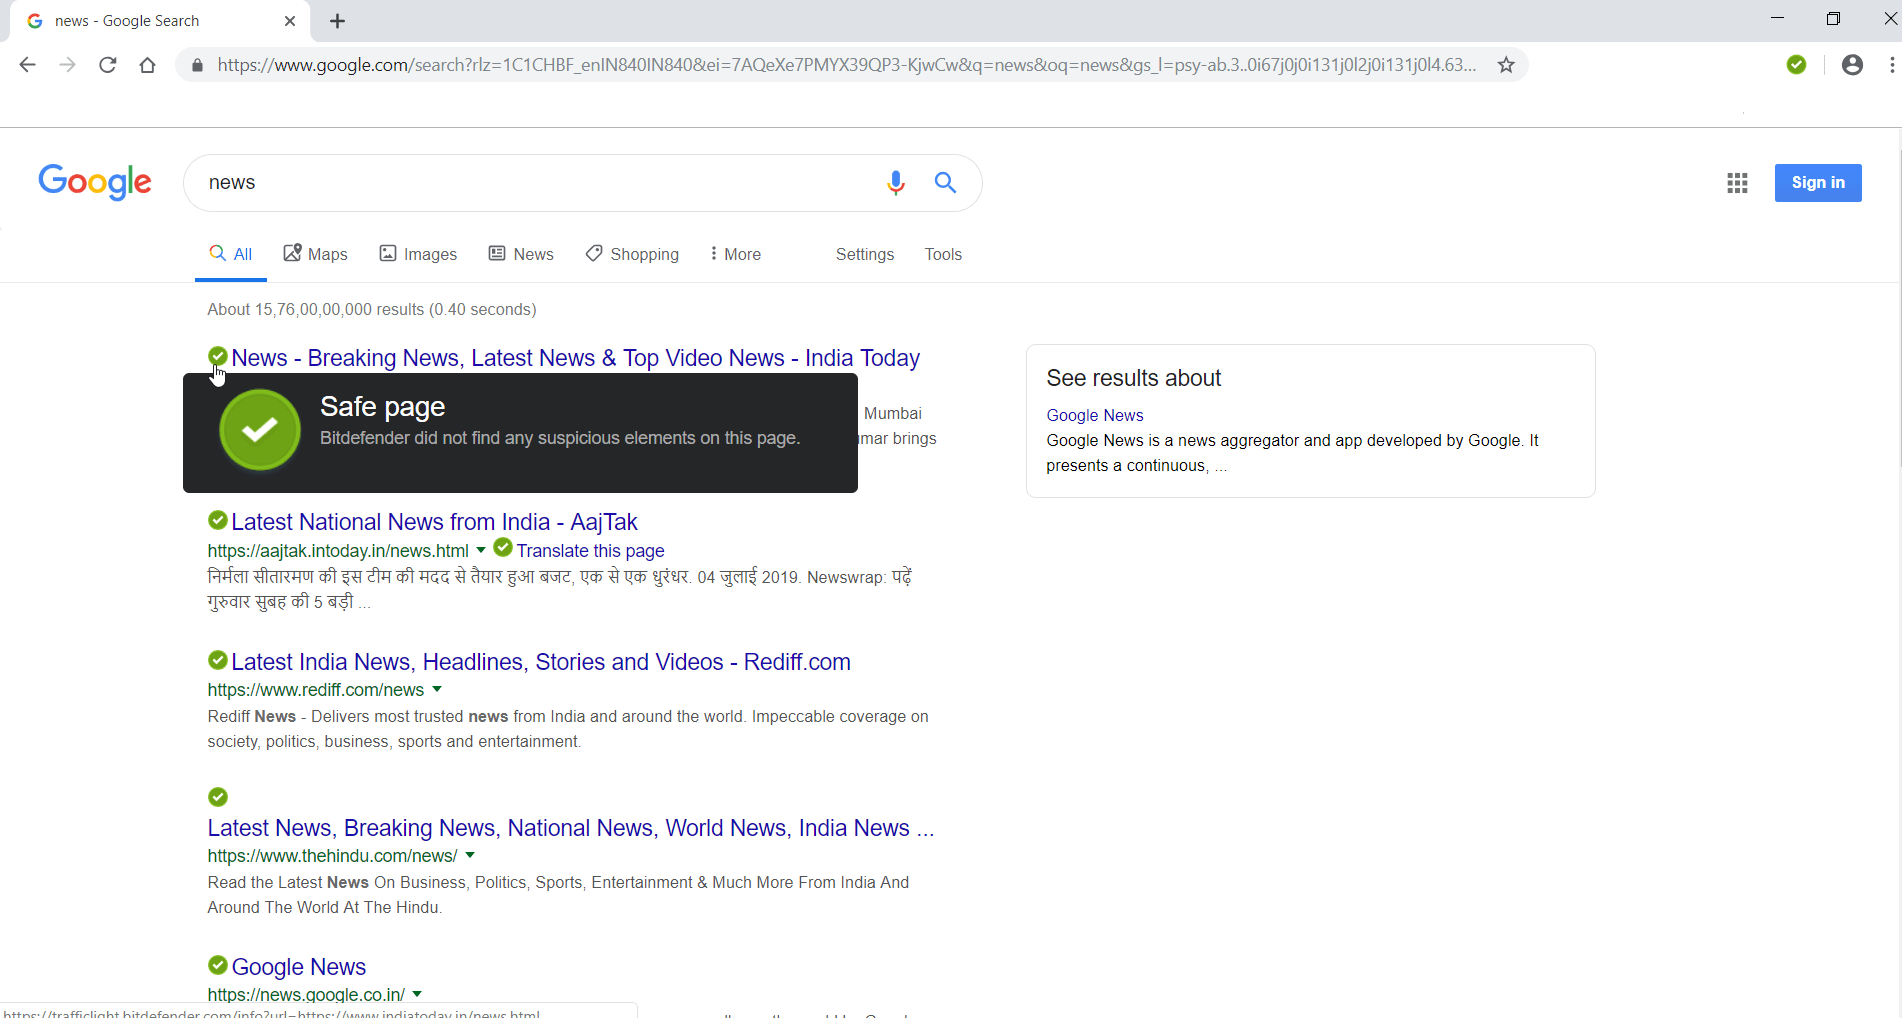Viewport: 1902px width, 1018px height.
Task: Switch to the Shopping tab
Action: 632,254
